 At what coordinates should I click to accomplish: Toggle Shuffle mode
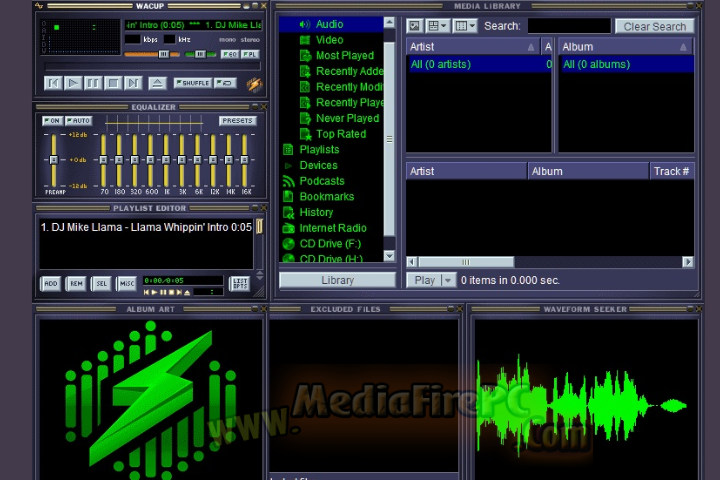tap(193, 83)
